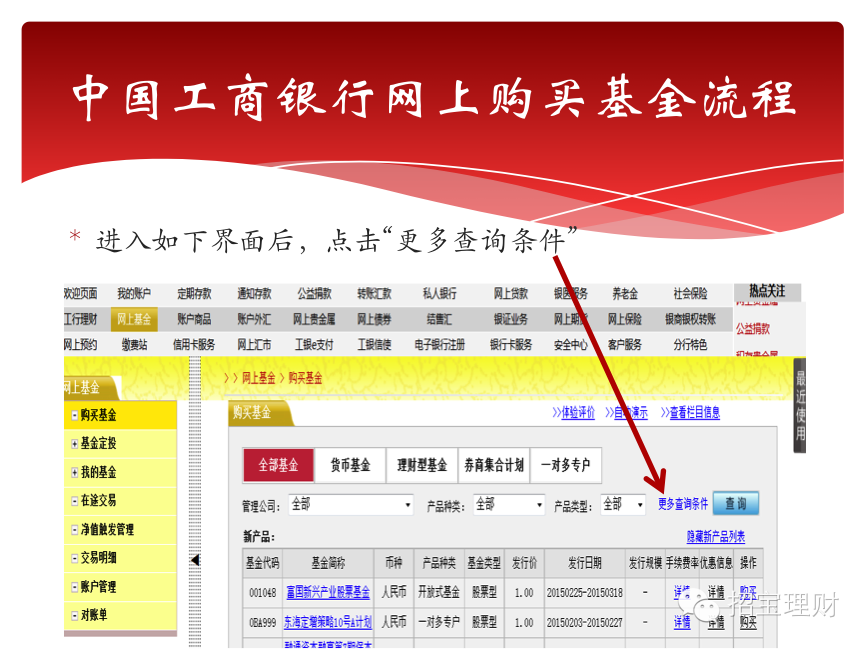Open the 网上贵金属 menu item

point(314,319)
